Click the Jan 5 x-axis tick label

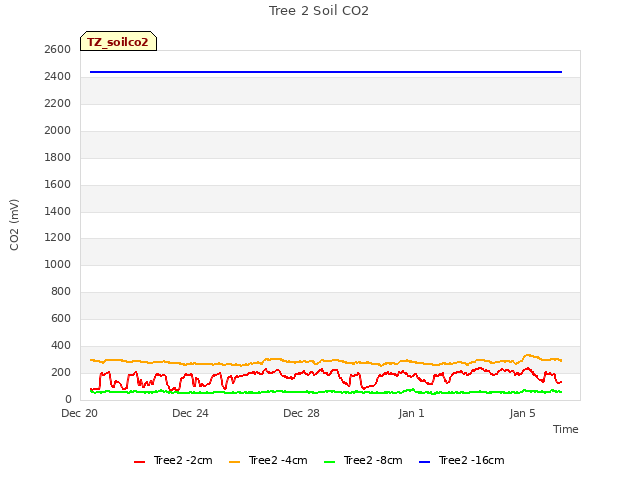(x=522, y=413)
